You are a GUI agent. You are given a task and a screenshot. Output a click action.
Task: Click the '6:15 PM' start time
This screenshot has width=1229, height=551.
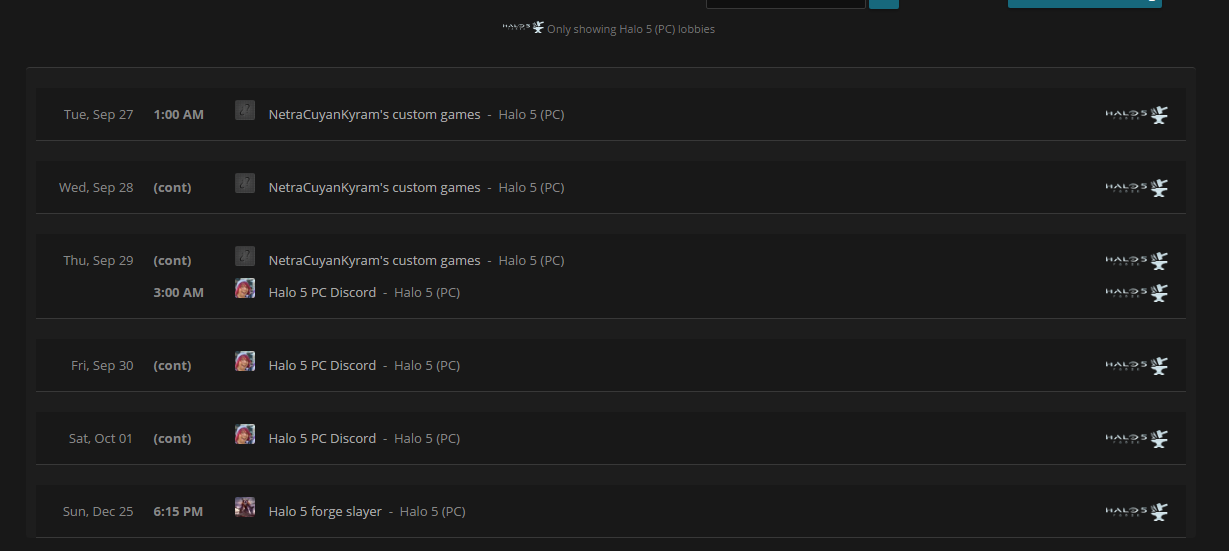tap(178, 512)
